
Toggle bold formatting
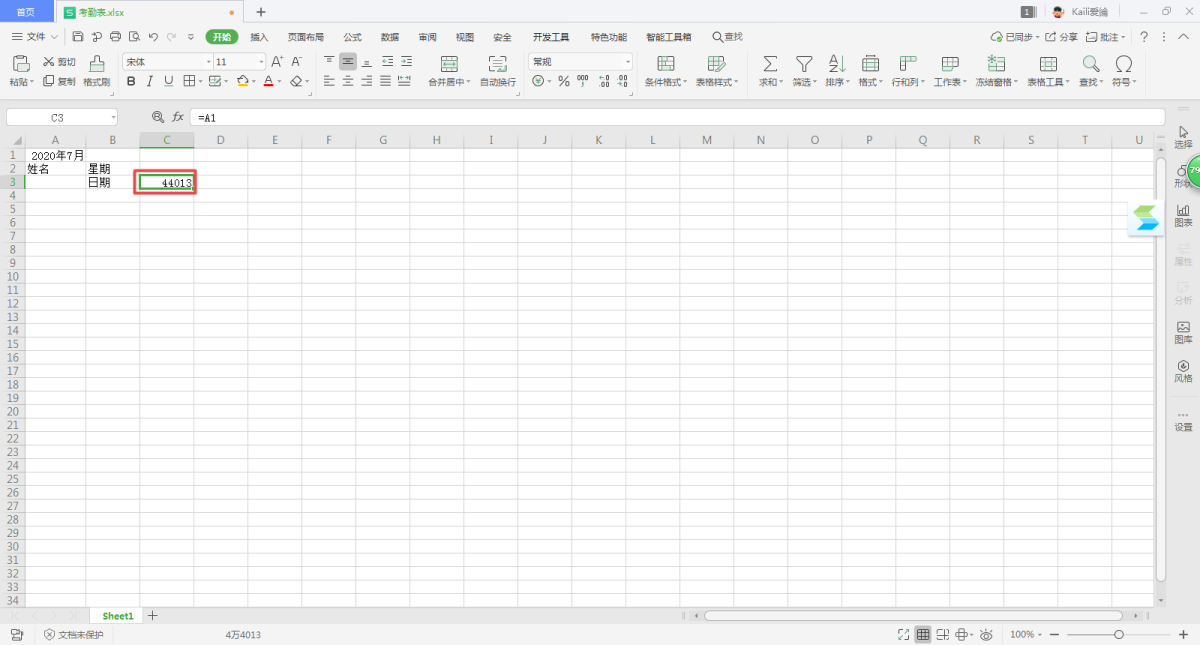(x=130, y=81)
